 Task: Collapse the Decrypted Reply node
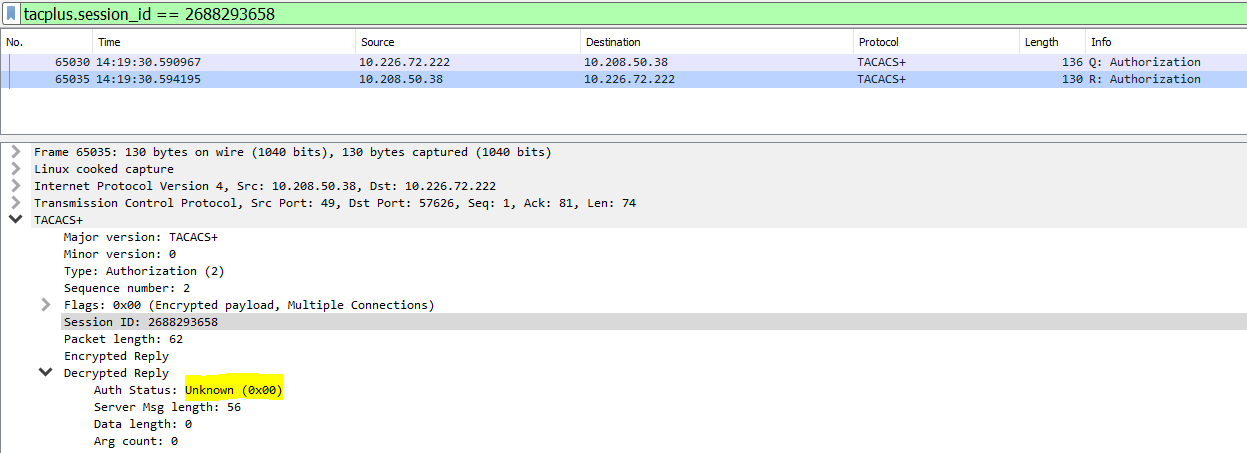pyautogui.click(x=45, y=373)
